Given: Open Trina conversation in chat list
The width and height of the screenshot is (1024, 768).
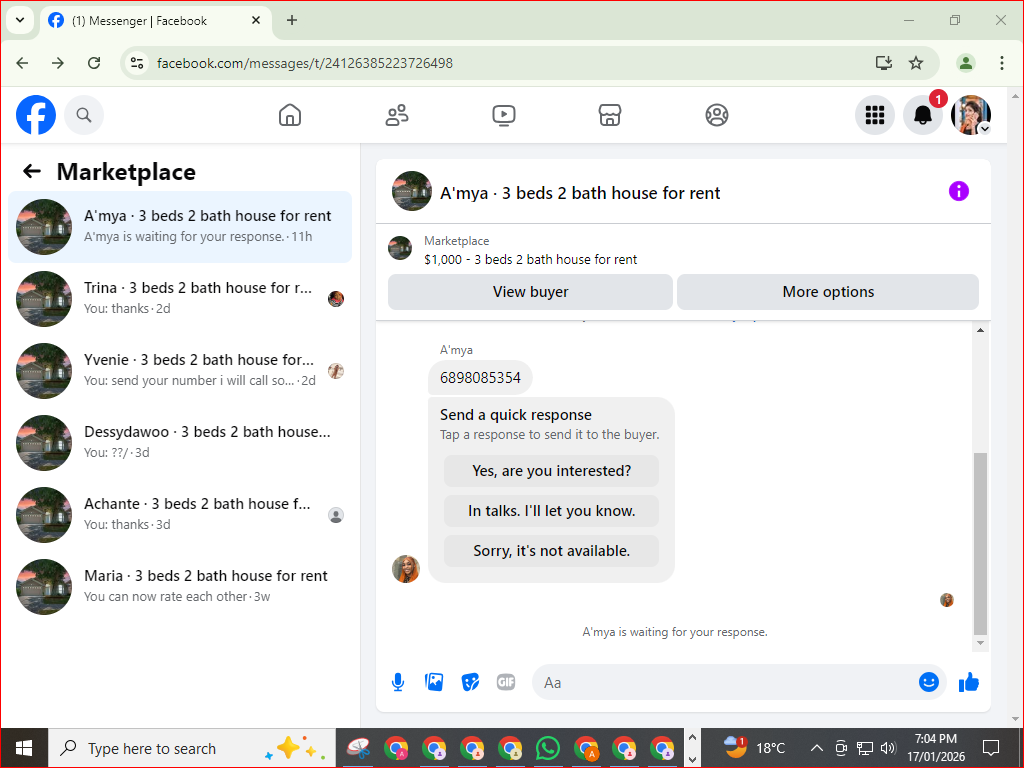Looking at the screenshot, I should (180, 298).
